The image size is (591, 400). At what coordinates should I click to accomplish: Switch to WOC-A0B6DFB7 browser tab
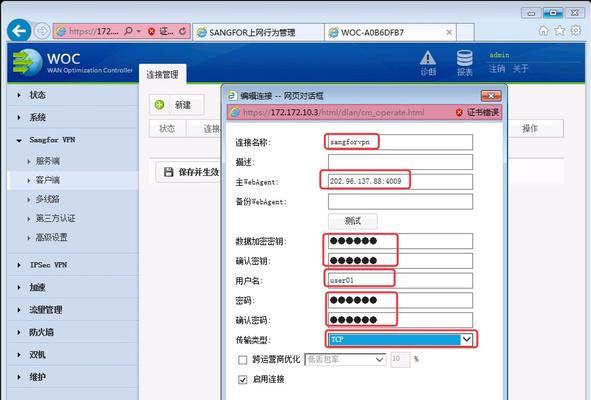(x=390, y=32)
